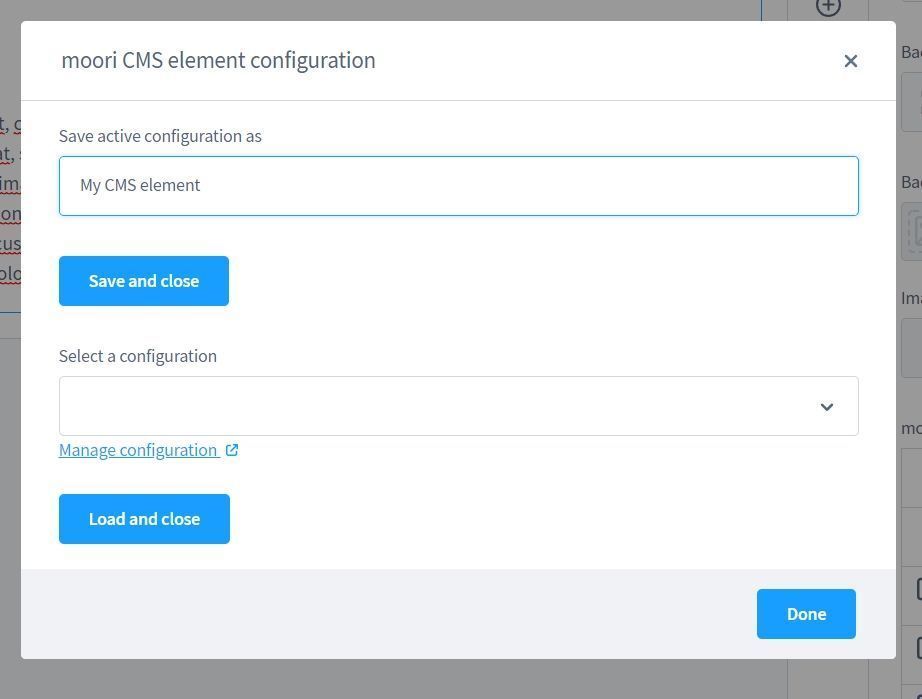The width and height of the screenshot is (922, 699).
Task: Click the sidebar field right of the name input
Action: 911,100
